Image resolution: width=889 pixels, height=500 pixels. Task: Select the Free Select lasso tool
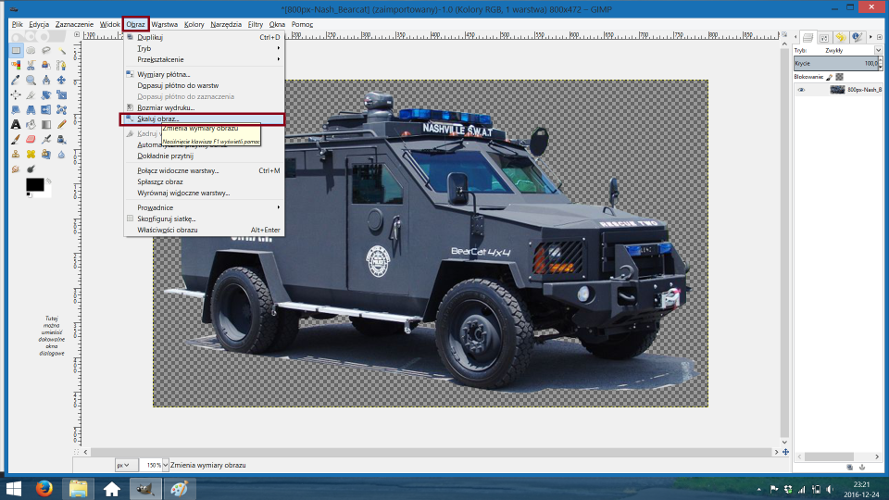click(x=46, y=50)
